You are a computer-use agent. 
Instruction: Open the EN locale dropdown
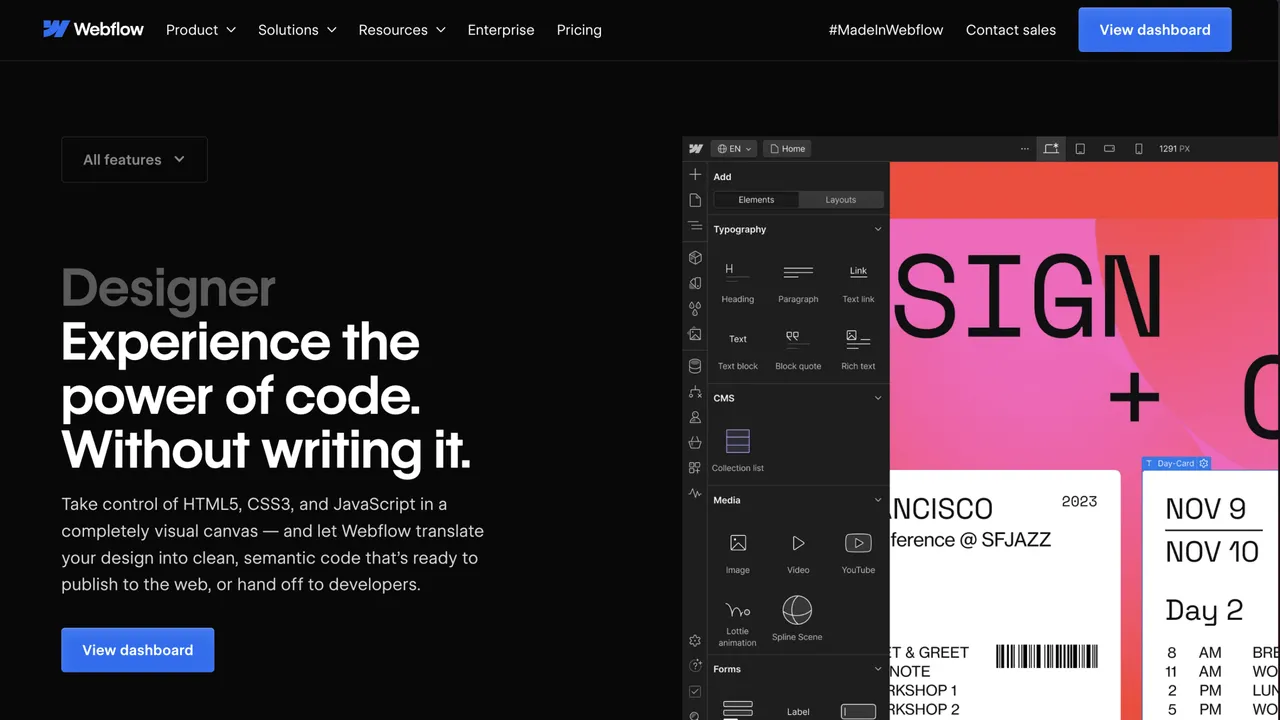click(x=734, y=149)
